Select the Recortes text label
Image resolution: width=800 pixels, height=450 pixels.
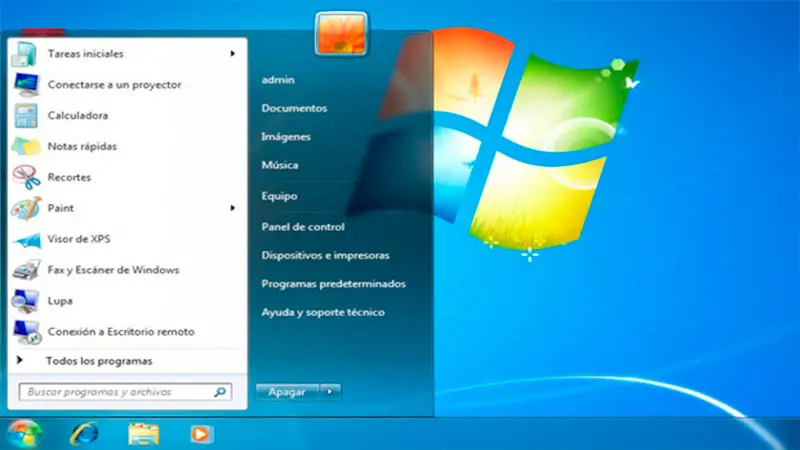(x=69, y=178)
